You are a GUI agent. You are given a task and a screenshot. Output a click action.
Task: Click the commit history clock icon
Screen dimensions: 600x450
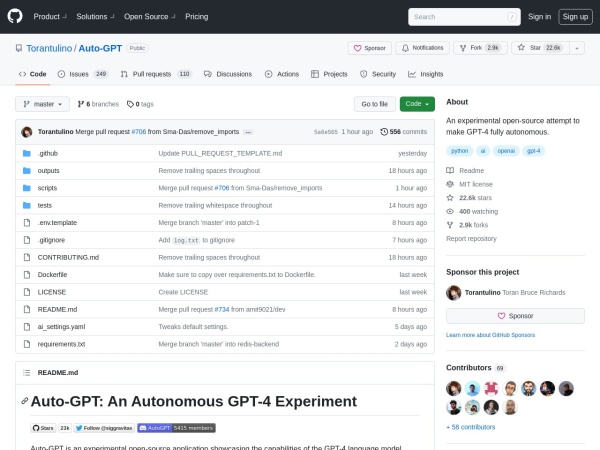pyautogui.click(x=384, y=131)
